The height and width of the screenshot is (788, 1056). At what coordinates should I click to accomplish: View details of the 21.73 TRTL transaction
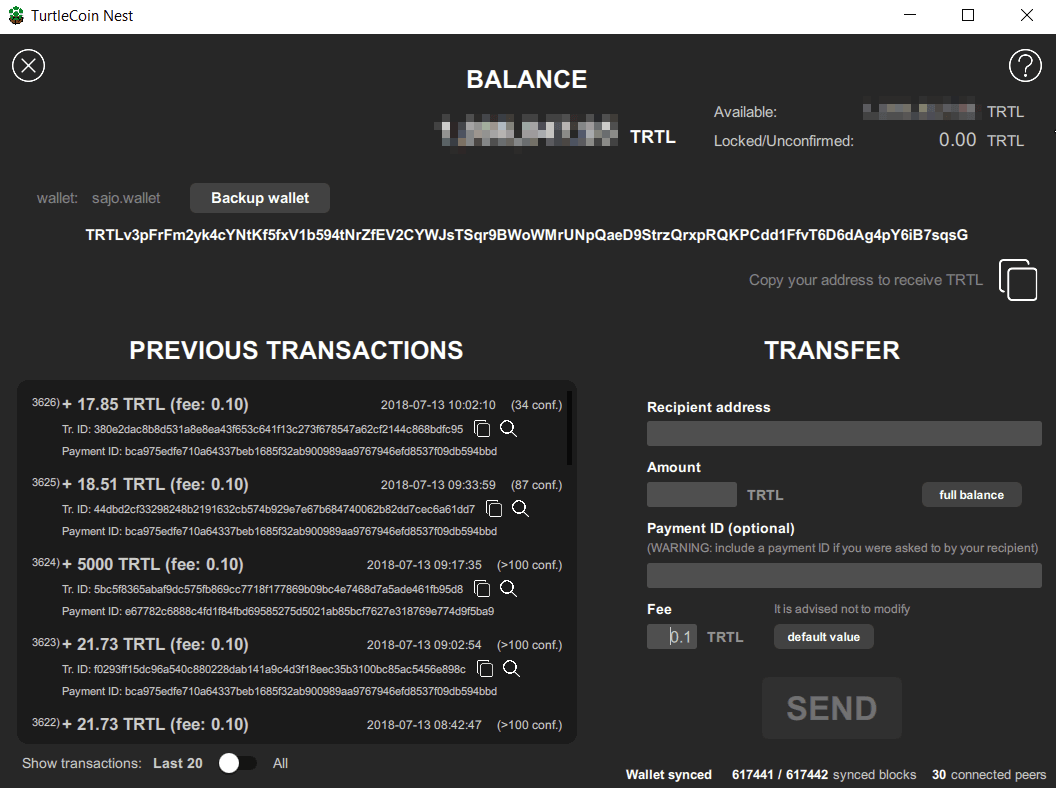click(511, 668)
